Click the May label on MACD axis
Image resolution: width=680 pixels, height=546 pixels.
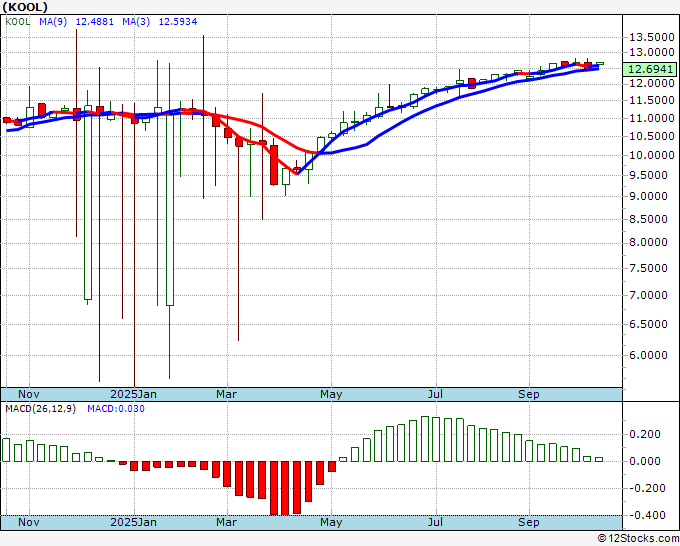click(331, 522)
